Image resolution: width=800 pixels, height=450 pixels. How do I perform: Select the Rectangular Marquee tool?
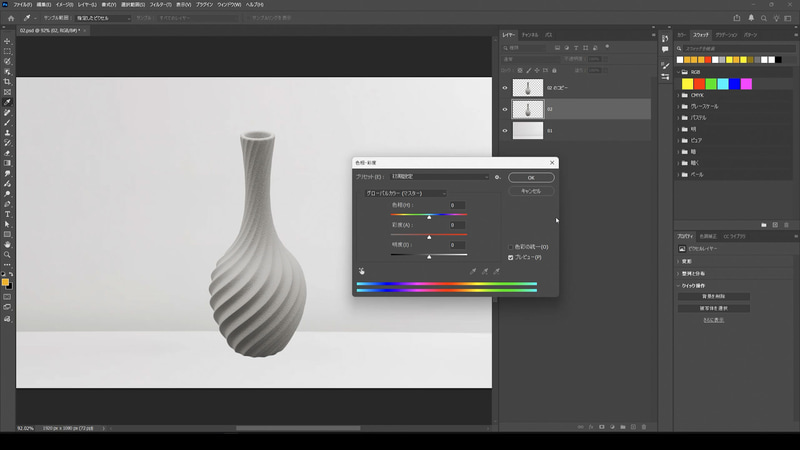click(7, 51)
